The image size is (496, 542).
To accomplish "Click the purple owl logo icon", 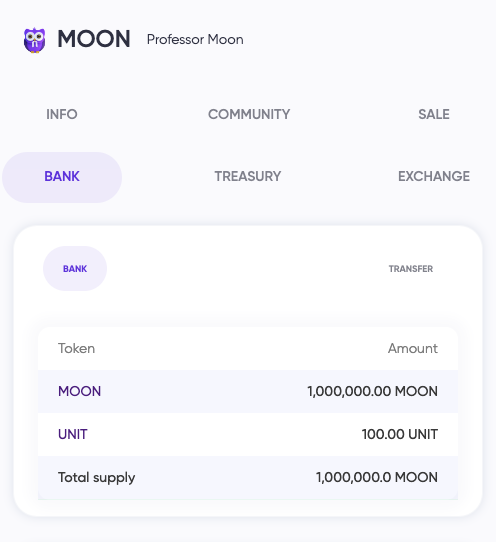I will 34,40.
